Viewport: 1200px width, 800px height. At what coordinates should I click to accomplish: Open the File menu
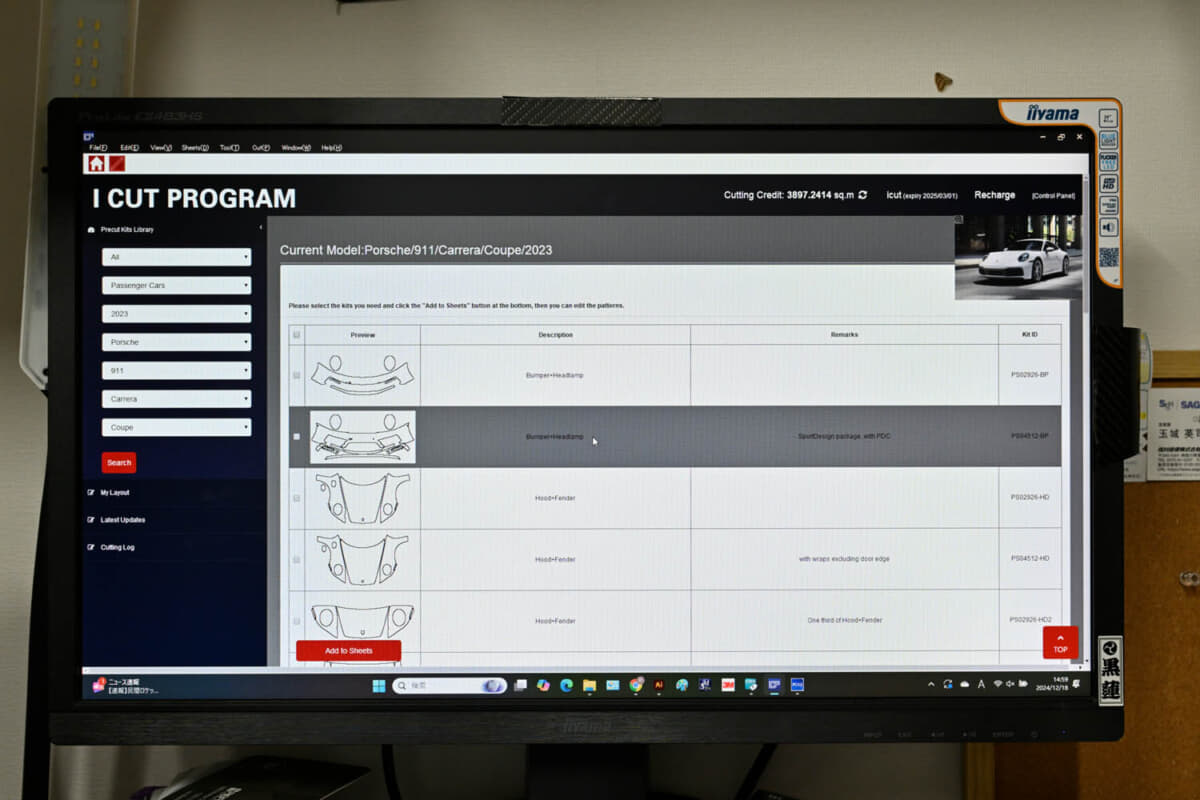98,147
